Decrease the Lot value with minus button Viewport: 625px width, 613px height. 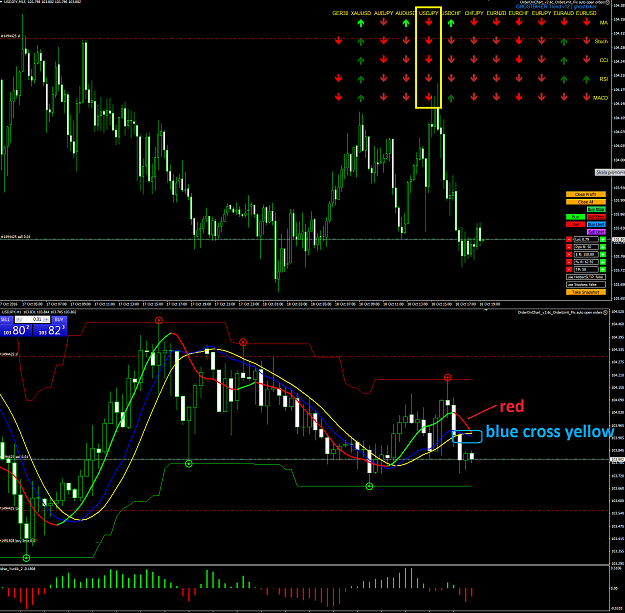569,240
